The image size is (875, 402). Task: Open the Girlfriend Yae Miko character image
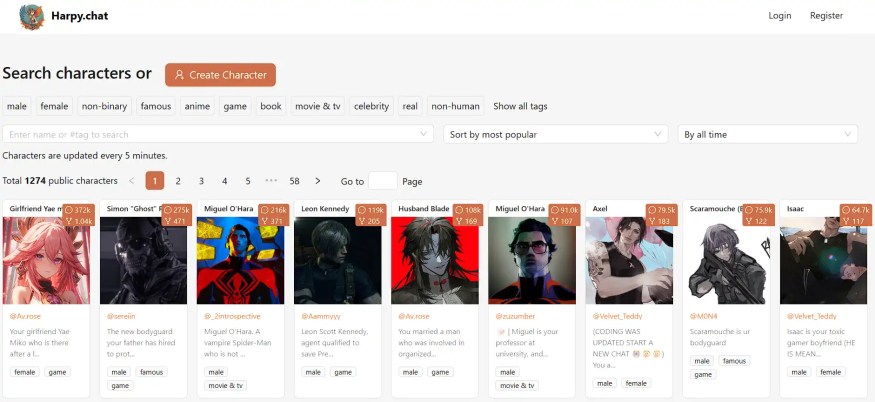pos(46,260)
